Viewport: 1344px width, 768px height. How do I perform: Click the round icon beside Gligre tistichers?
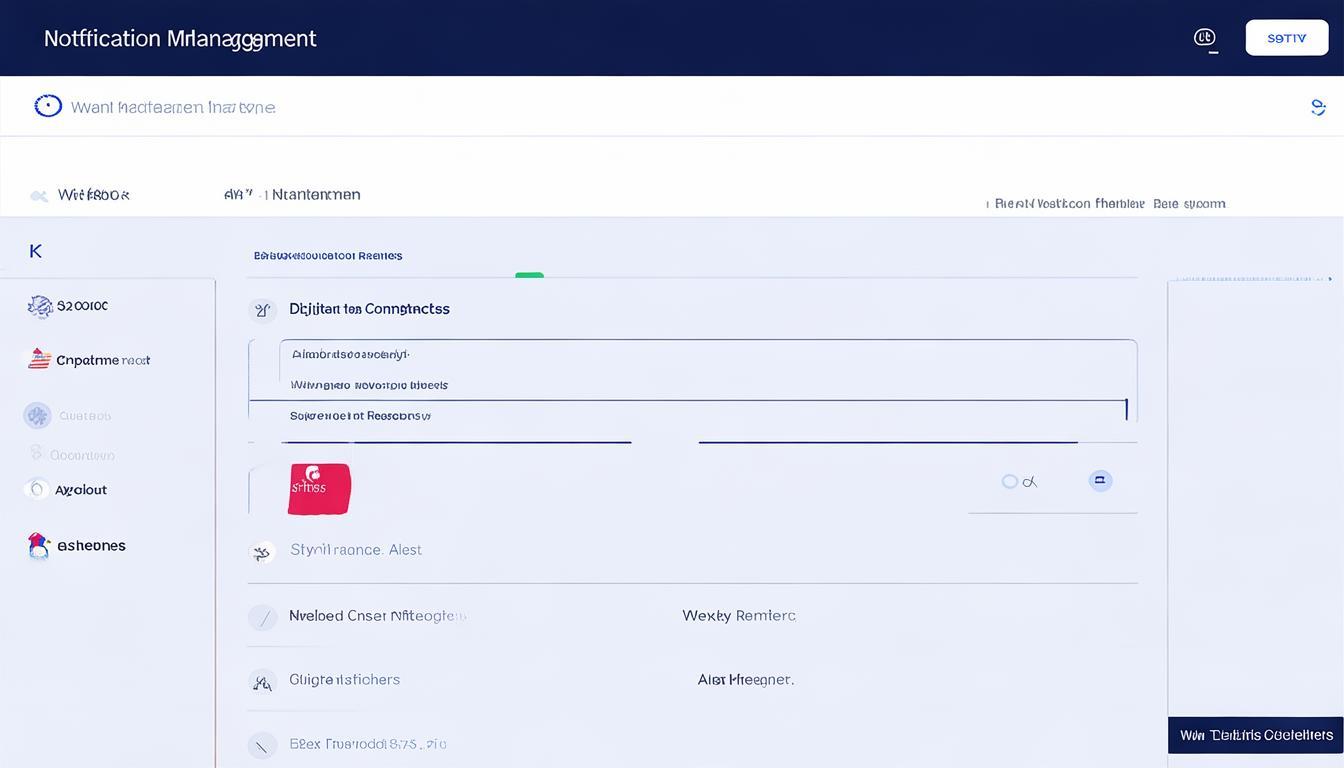[x=262, y=682]
